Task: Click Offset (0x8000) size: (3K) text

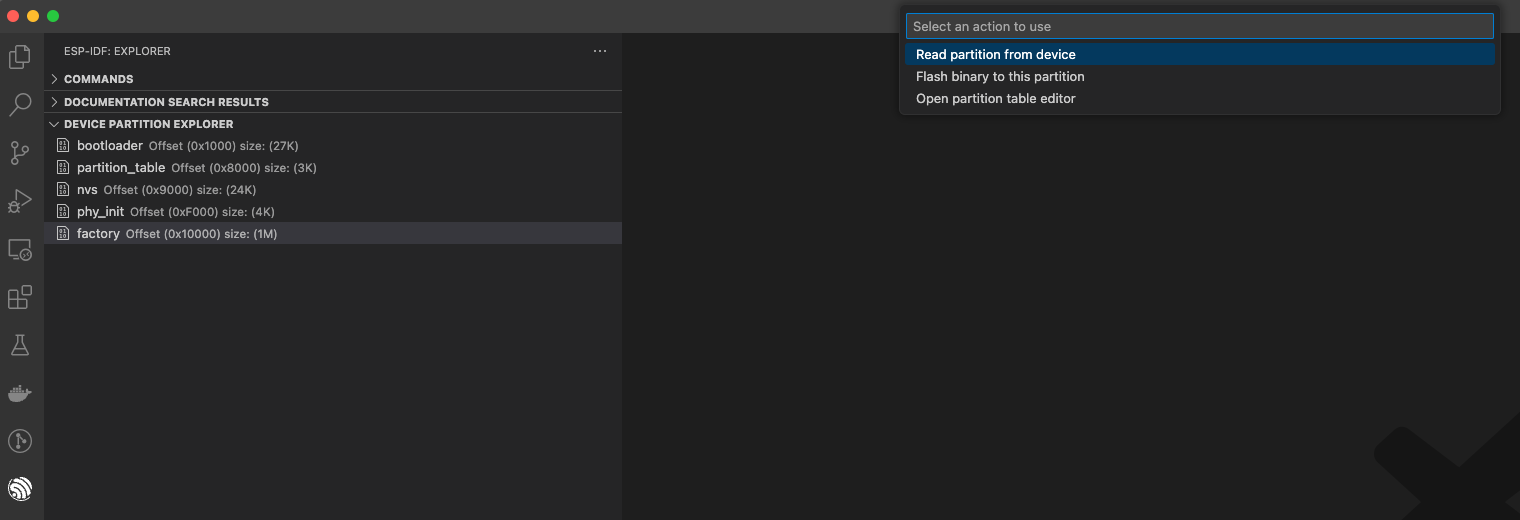Action: [x=244, y=168]
